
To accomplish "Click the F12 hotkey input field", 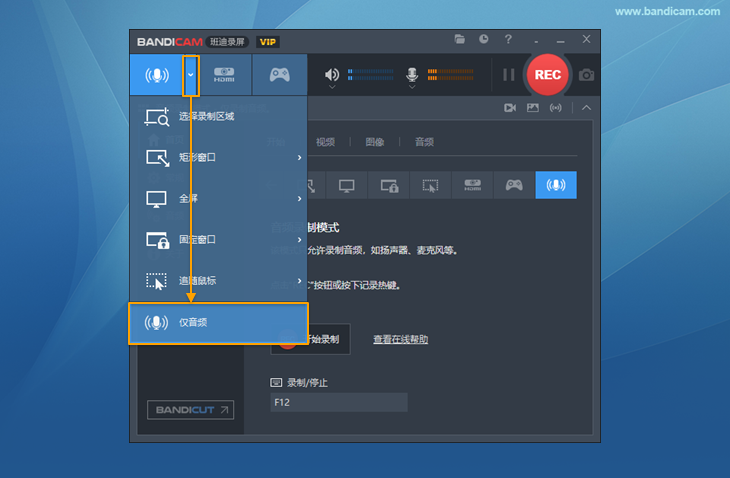I will pos(339,402).
